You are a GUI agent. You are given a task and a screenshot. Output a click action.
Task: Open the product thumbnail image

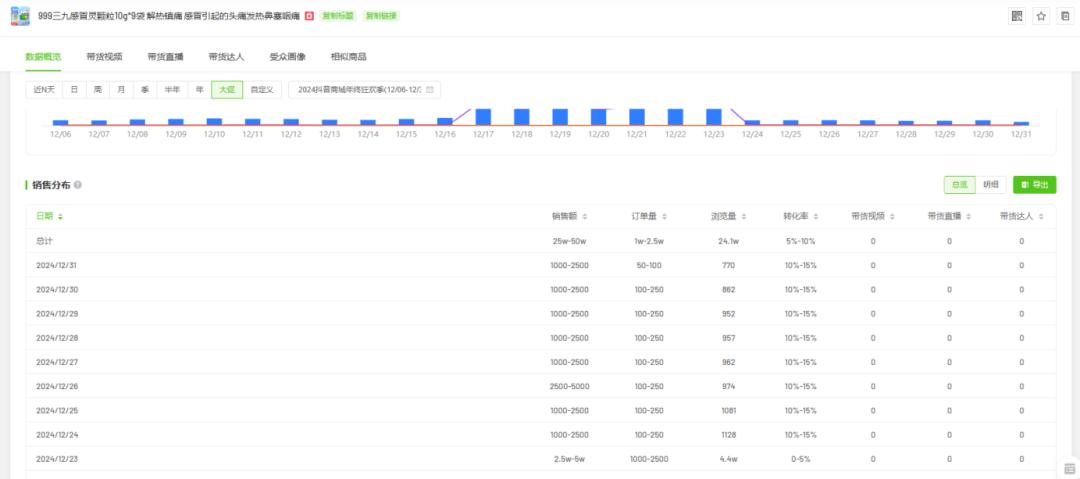pos(20,16)
